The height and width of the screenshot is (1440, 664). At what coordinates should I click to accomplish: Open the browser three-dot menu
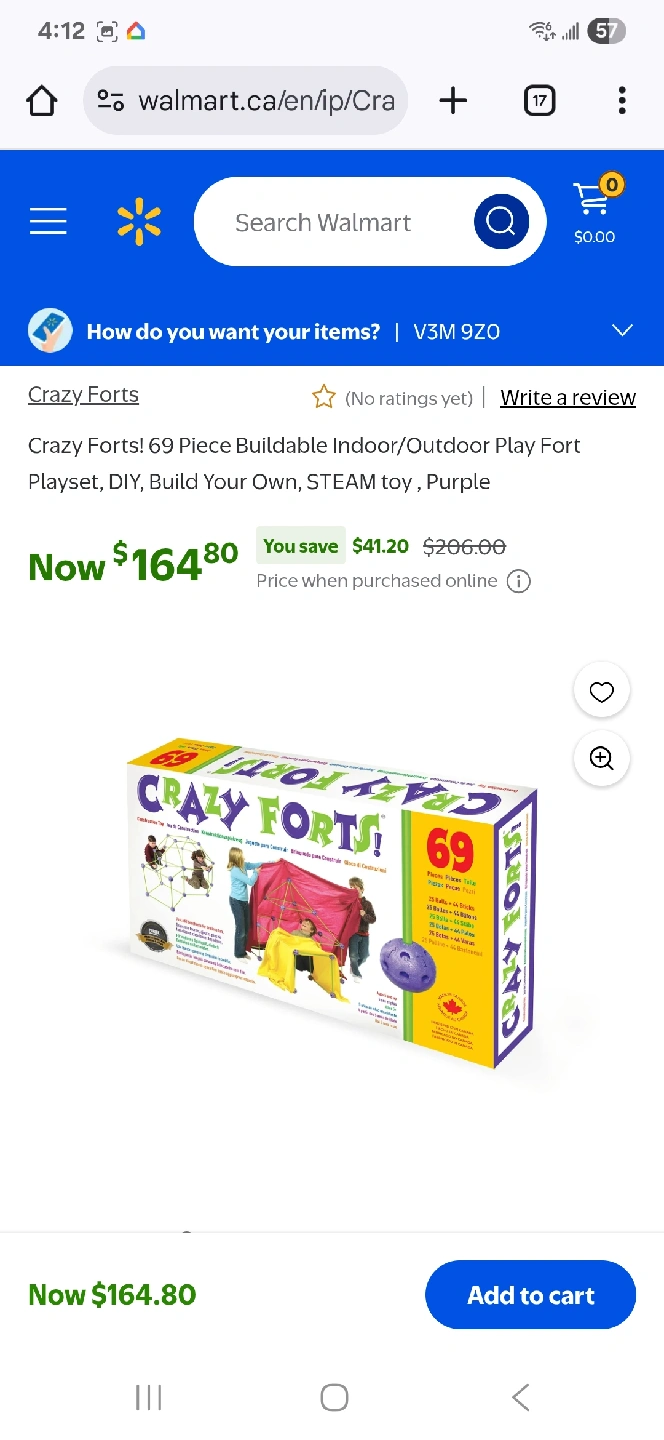[x=622, y=100]
